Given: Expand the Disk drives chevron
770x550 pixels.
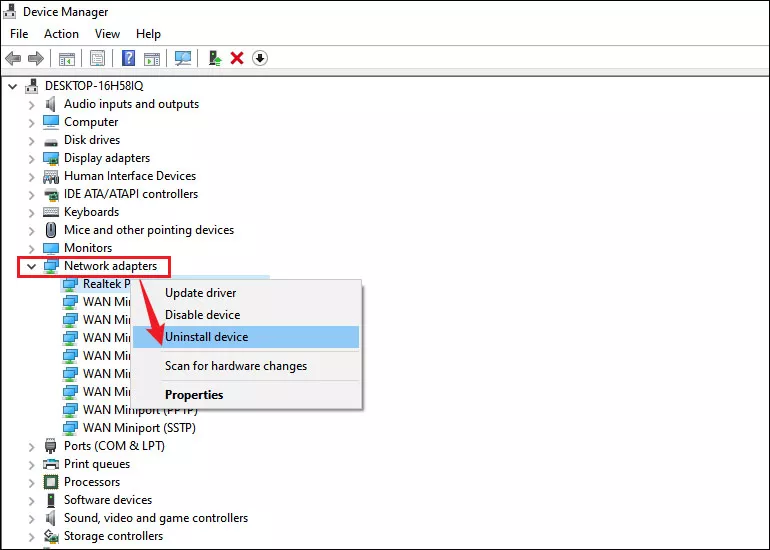Looking at the screenshot, I should [x=32, y=141].
